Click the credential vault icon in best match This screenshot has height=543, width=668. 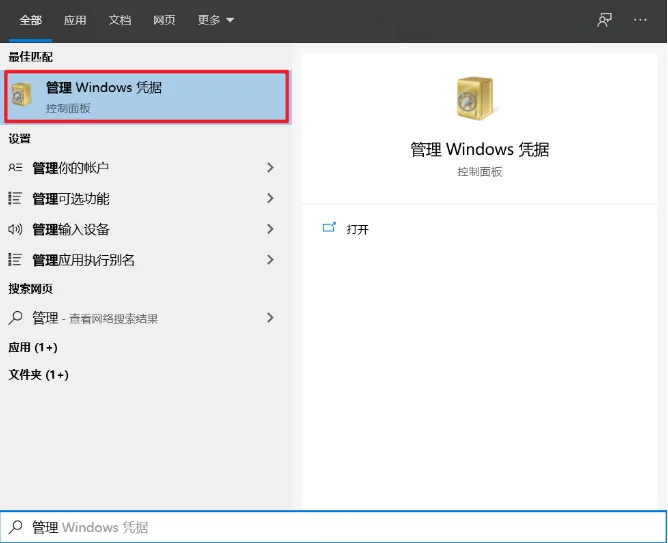(24, 96)
